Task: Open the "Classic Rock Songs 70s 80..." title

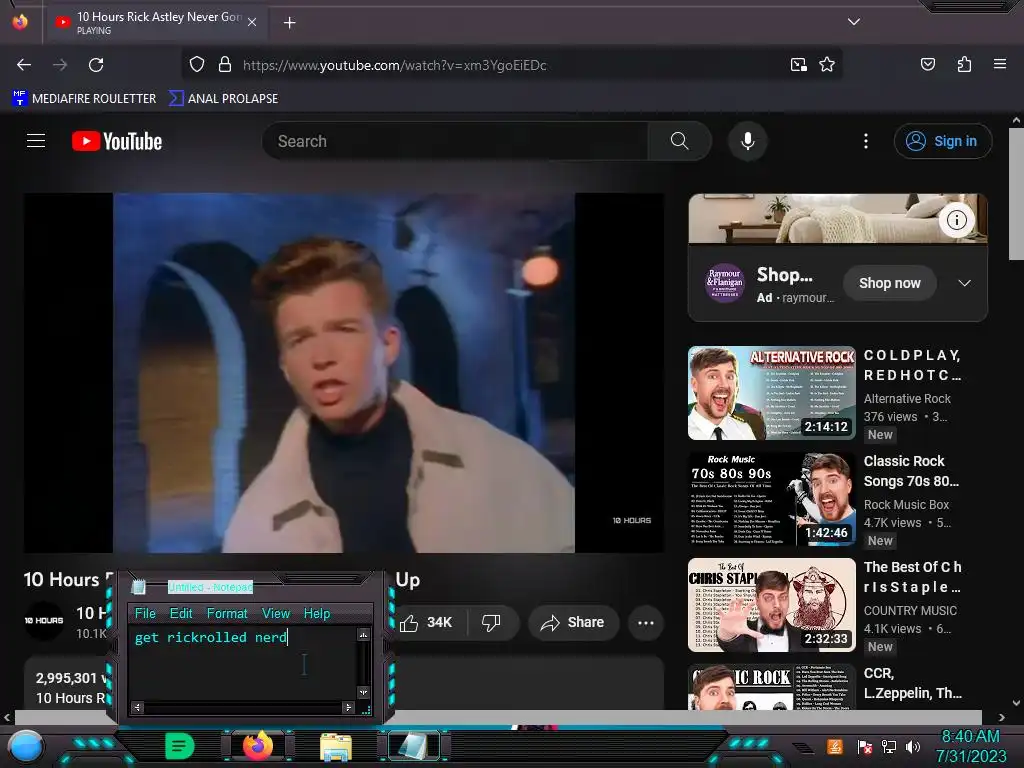Action: [x=911, y=471]
